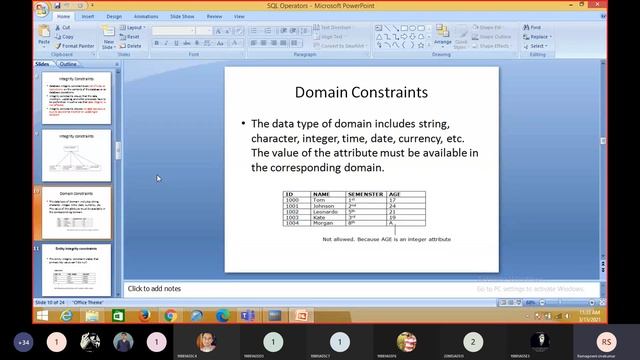Toggle Justify text alignment
Screen dimensions: 640x360
[x=283, y=43]
